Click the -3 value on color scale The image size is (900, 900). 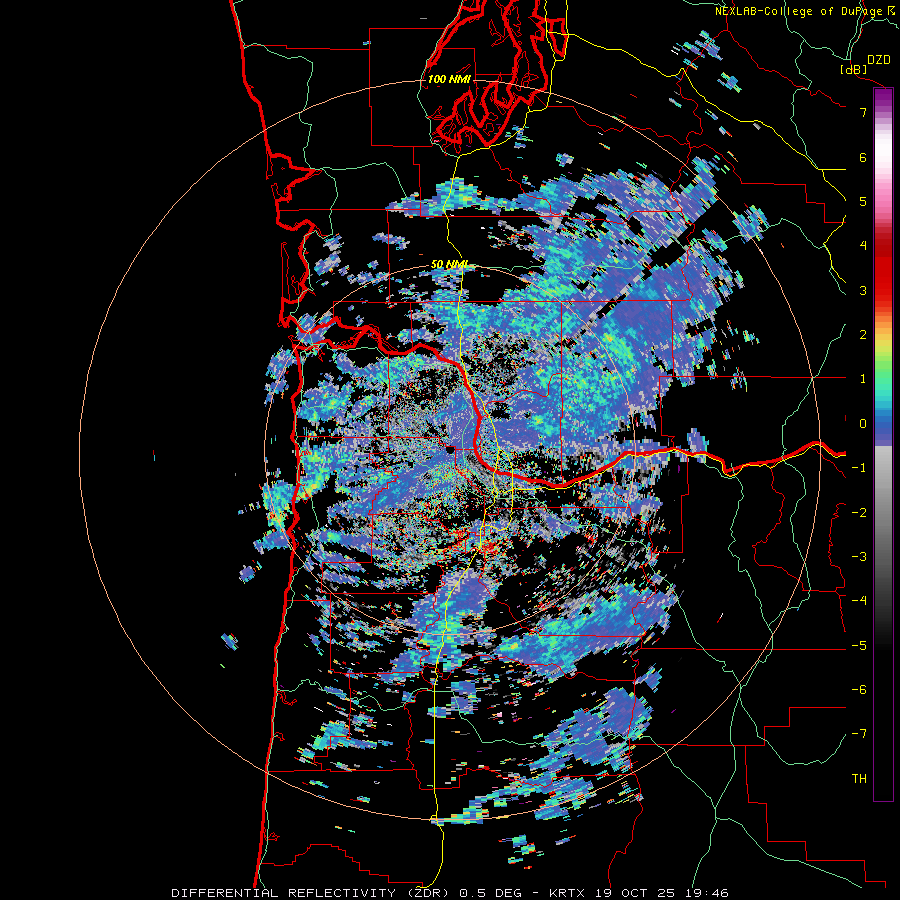859,557
